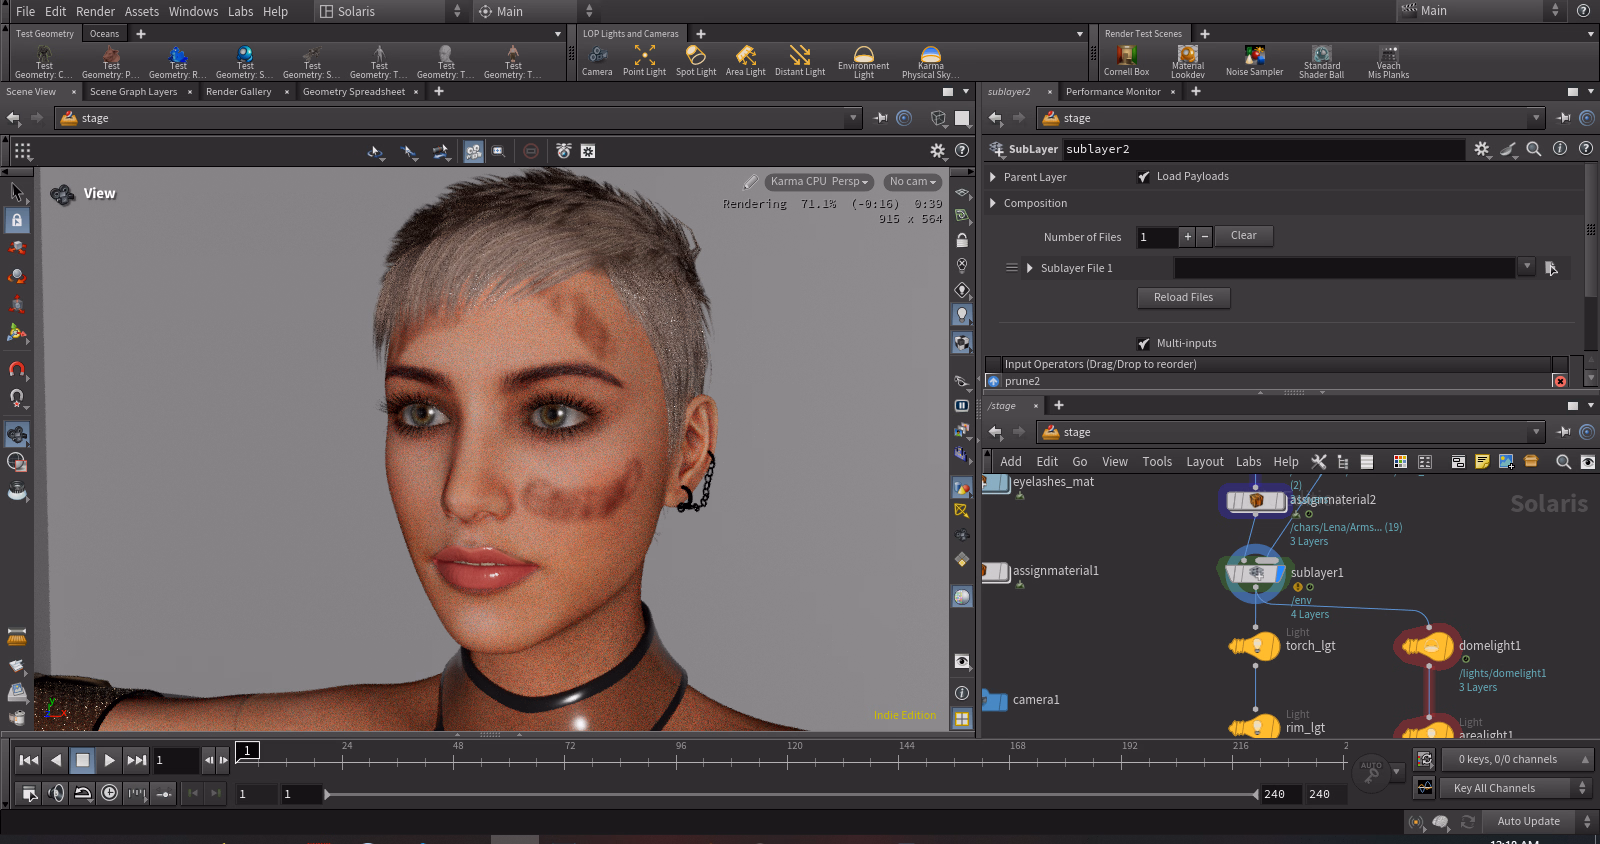Click the Reload Files button
Viewport: 1600px width, 844px height.
tap(1183, 298)
